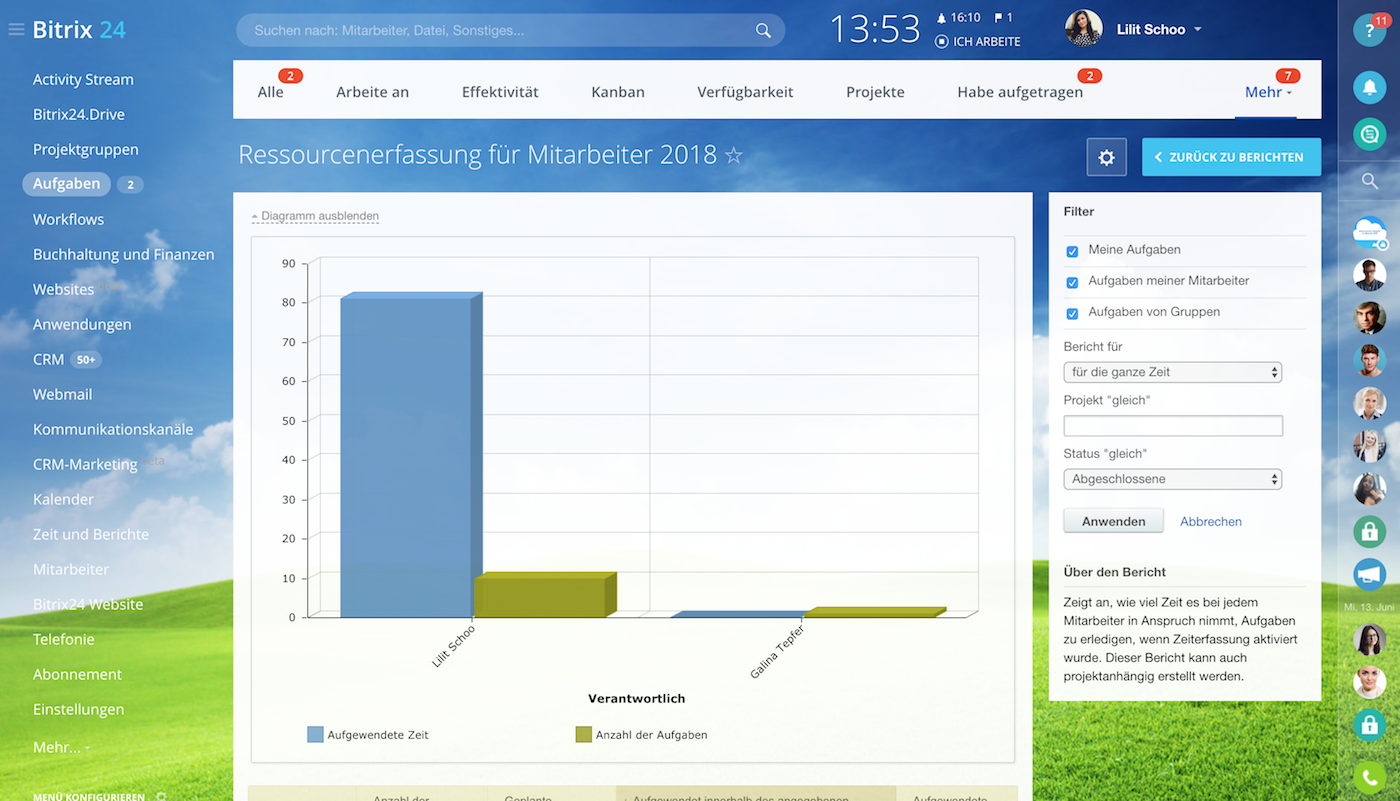
Task: Click the green phone call icon
Action: point(1369,776)
